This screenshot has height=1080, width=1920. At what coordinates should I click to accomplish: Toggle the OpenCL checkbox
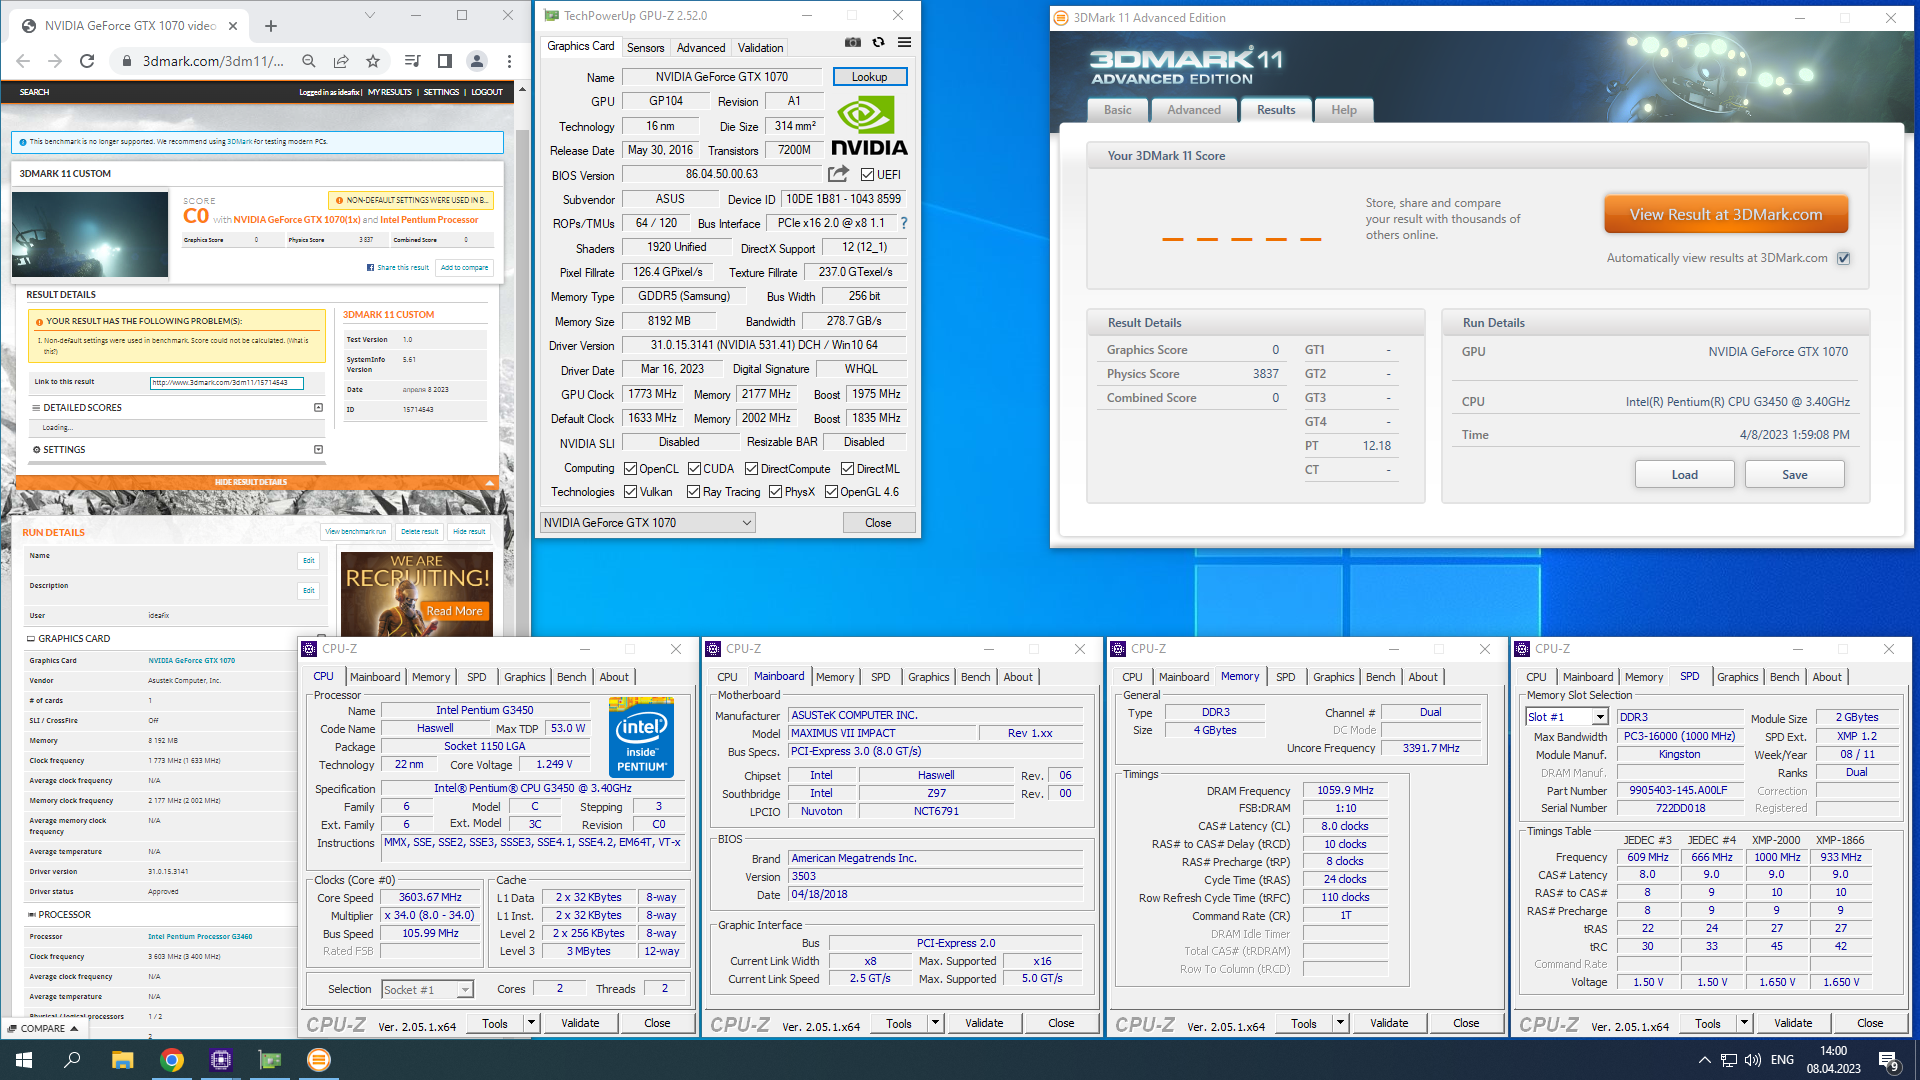click(631, 469)
